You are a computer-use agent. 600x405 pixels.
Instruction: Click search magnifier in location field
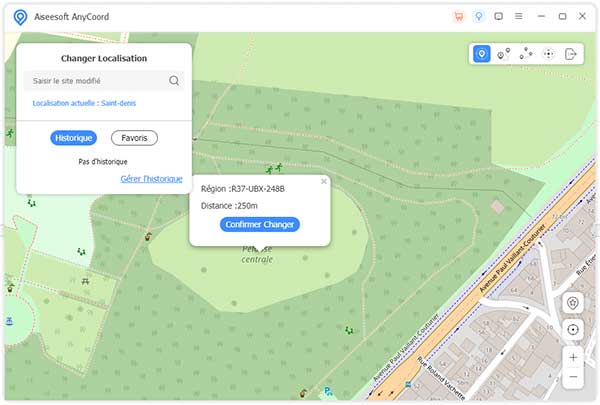174,81
